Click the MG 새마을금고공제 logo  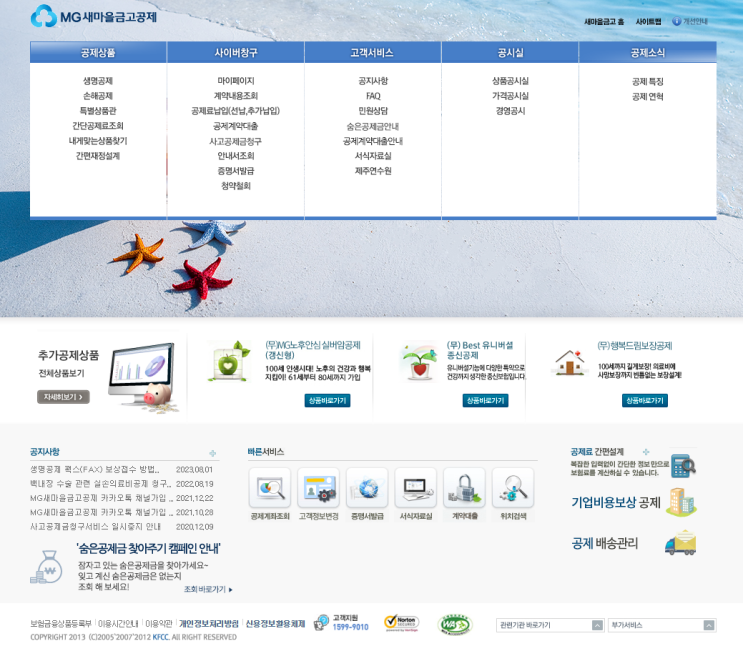point(94,17)
